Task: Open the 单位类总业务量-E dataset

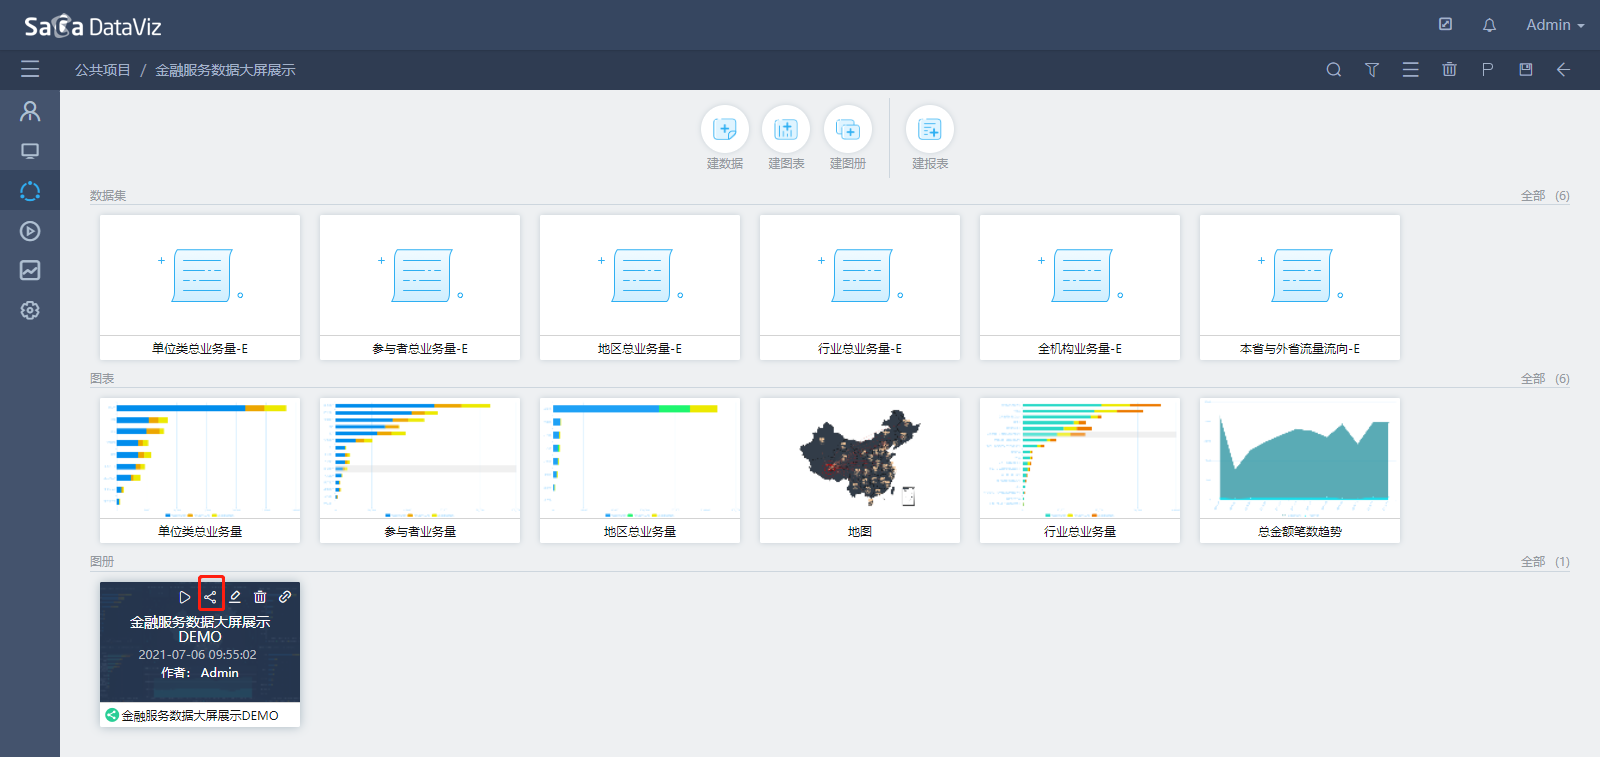Action: 200,287
